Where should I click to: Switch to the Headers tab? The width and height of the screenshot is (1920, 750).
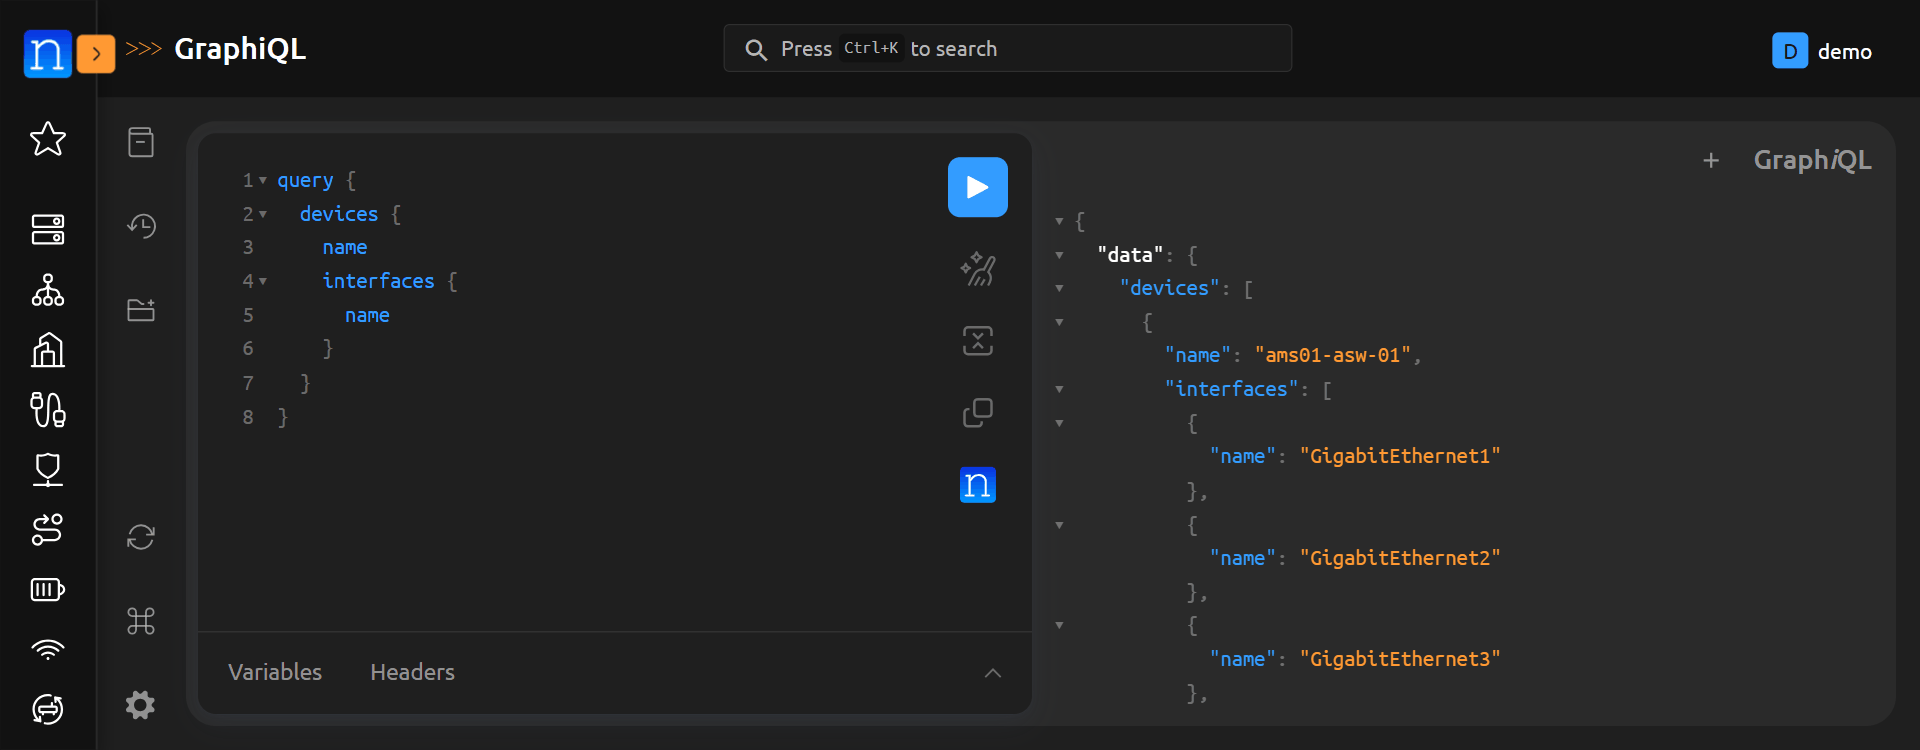tap(412, 672)
